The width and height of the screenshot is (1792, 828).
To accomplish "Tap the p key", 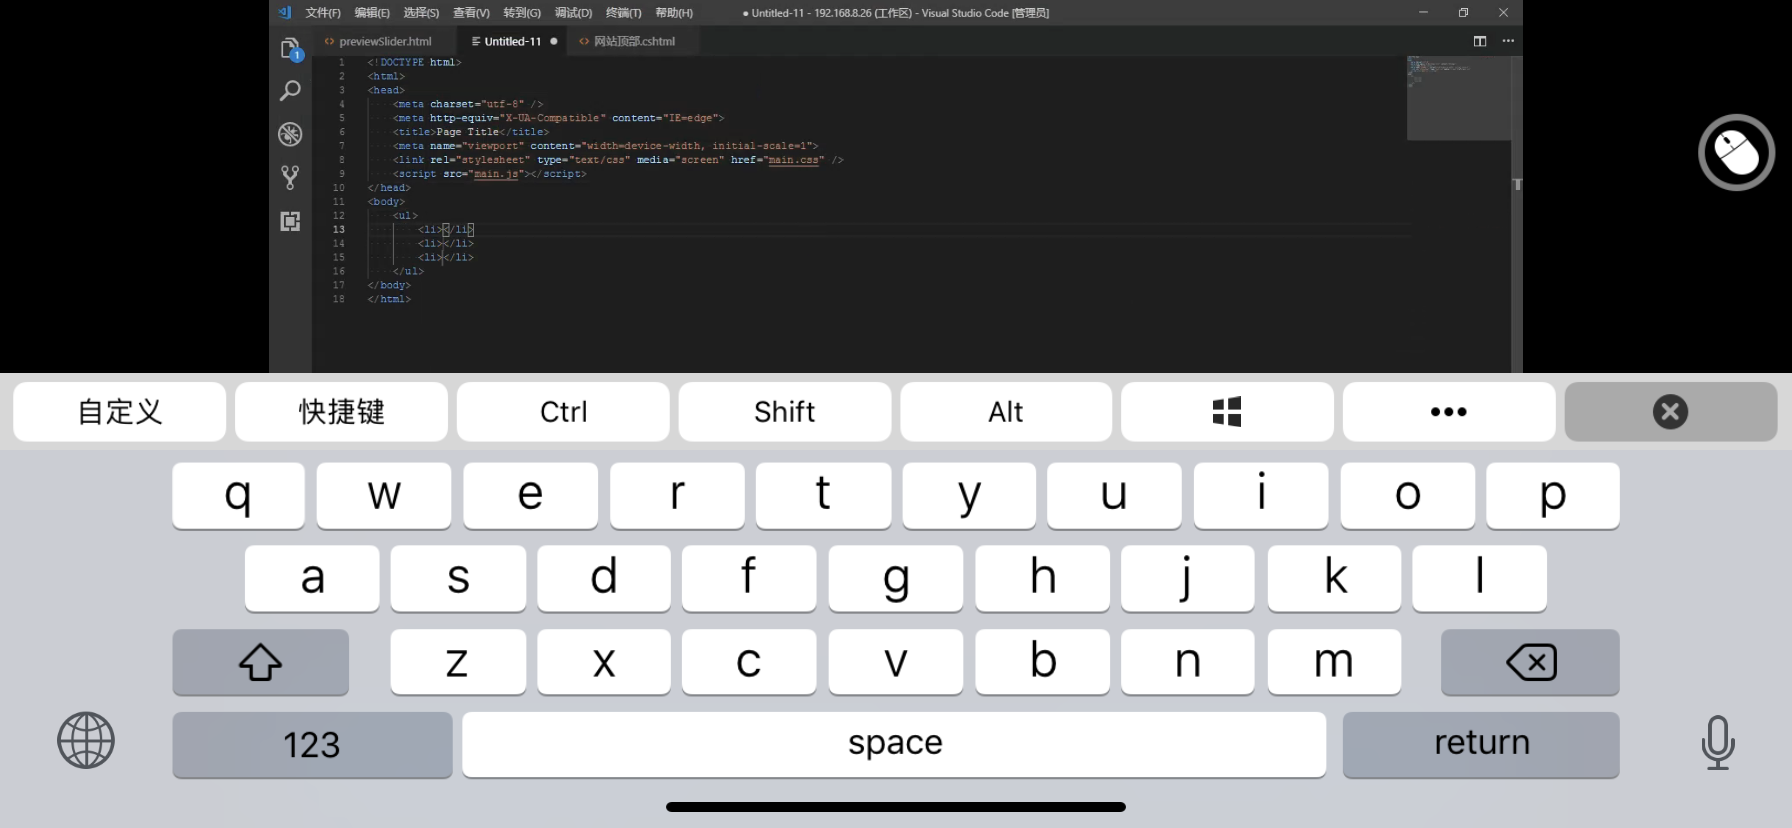I will pyautogui.click(x=1552, y=495).
